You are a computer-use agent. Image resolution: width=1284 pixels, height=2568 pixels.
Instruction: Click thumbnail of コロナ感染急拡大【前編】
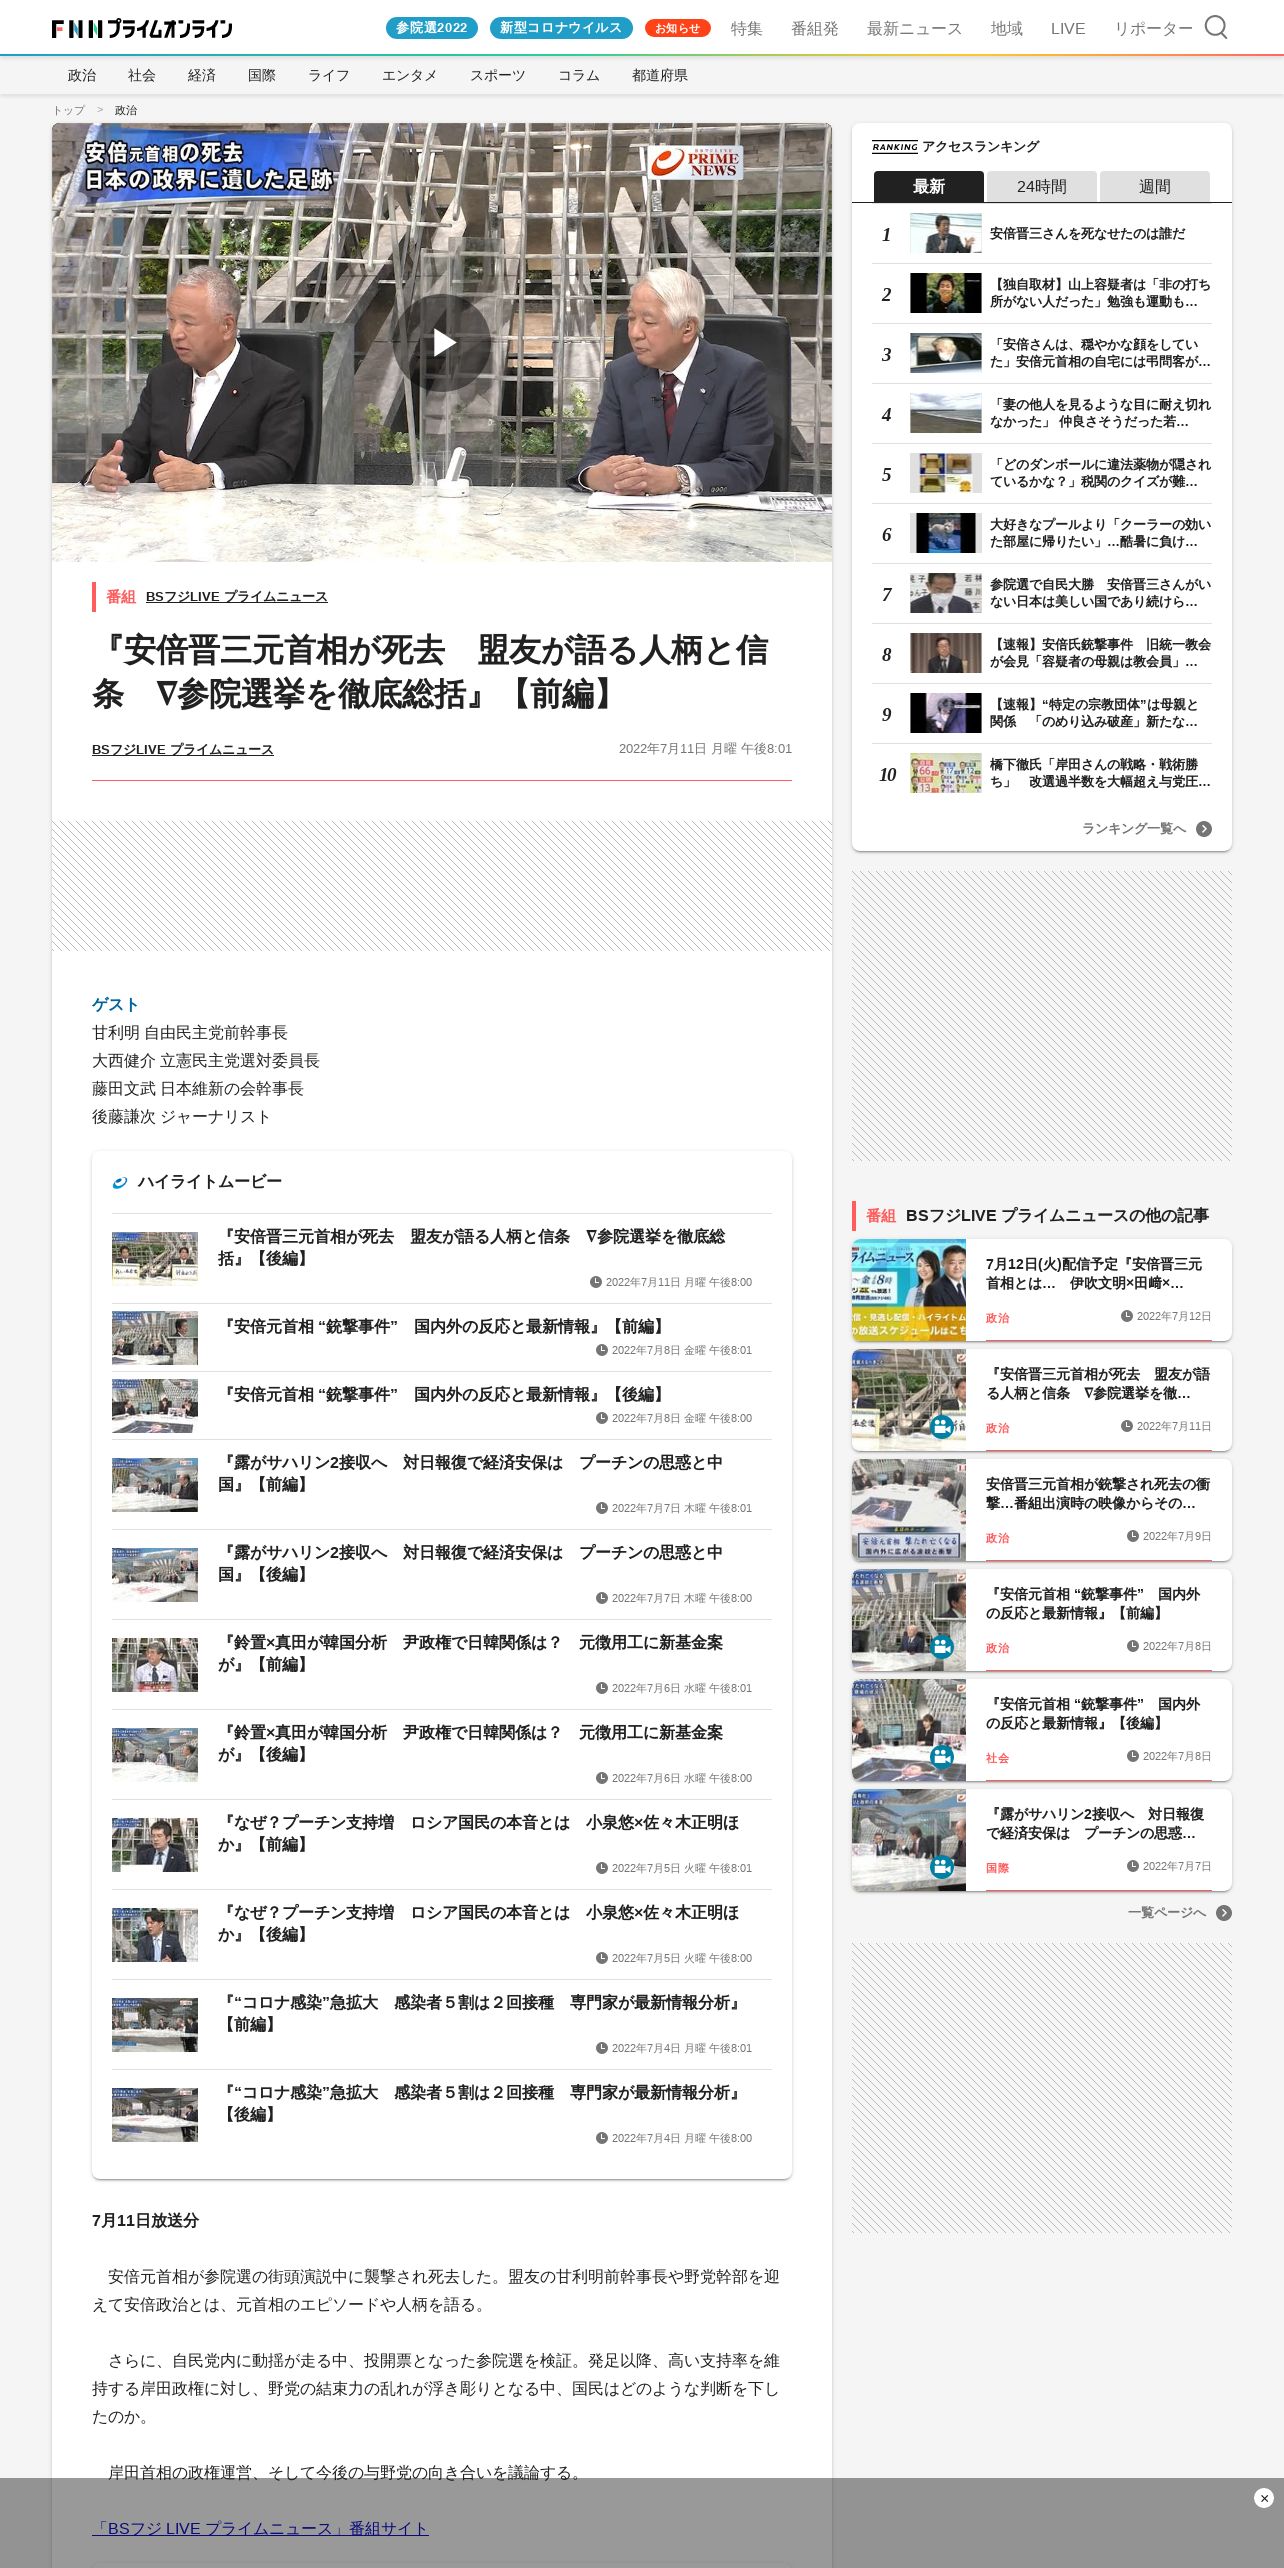(155, 2025)
